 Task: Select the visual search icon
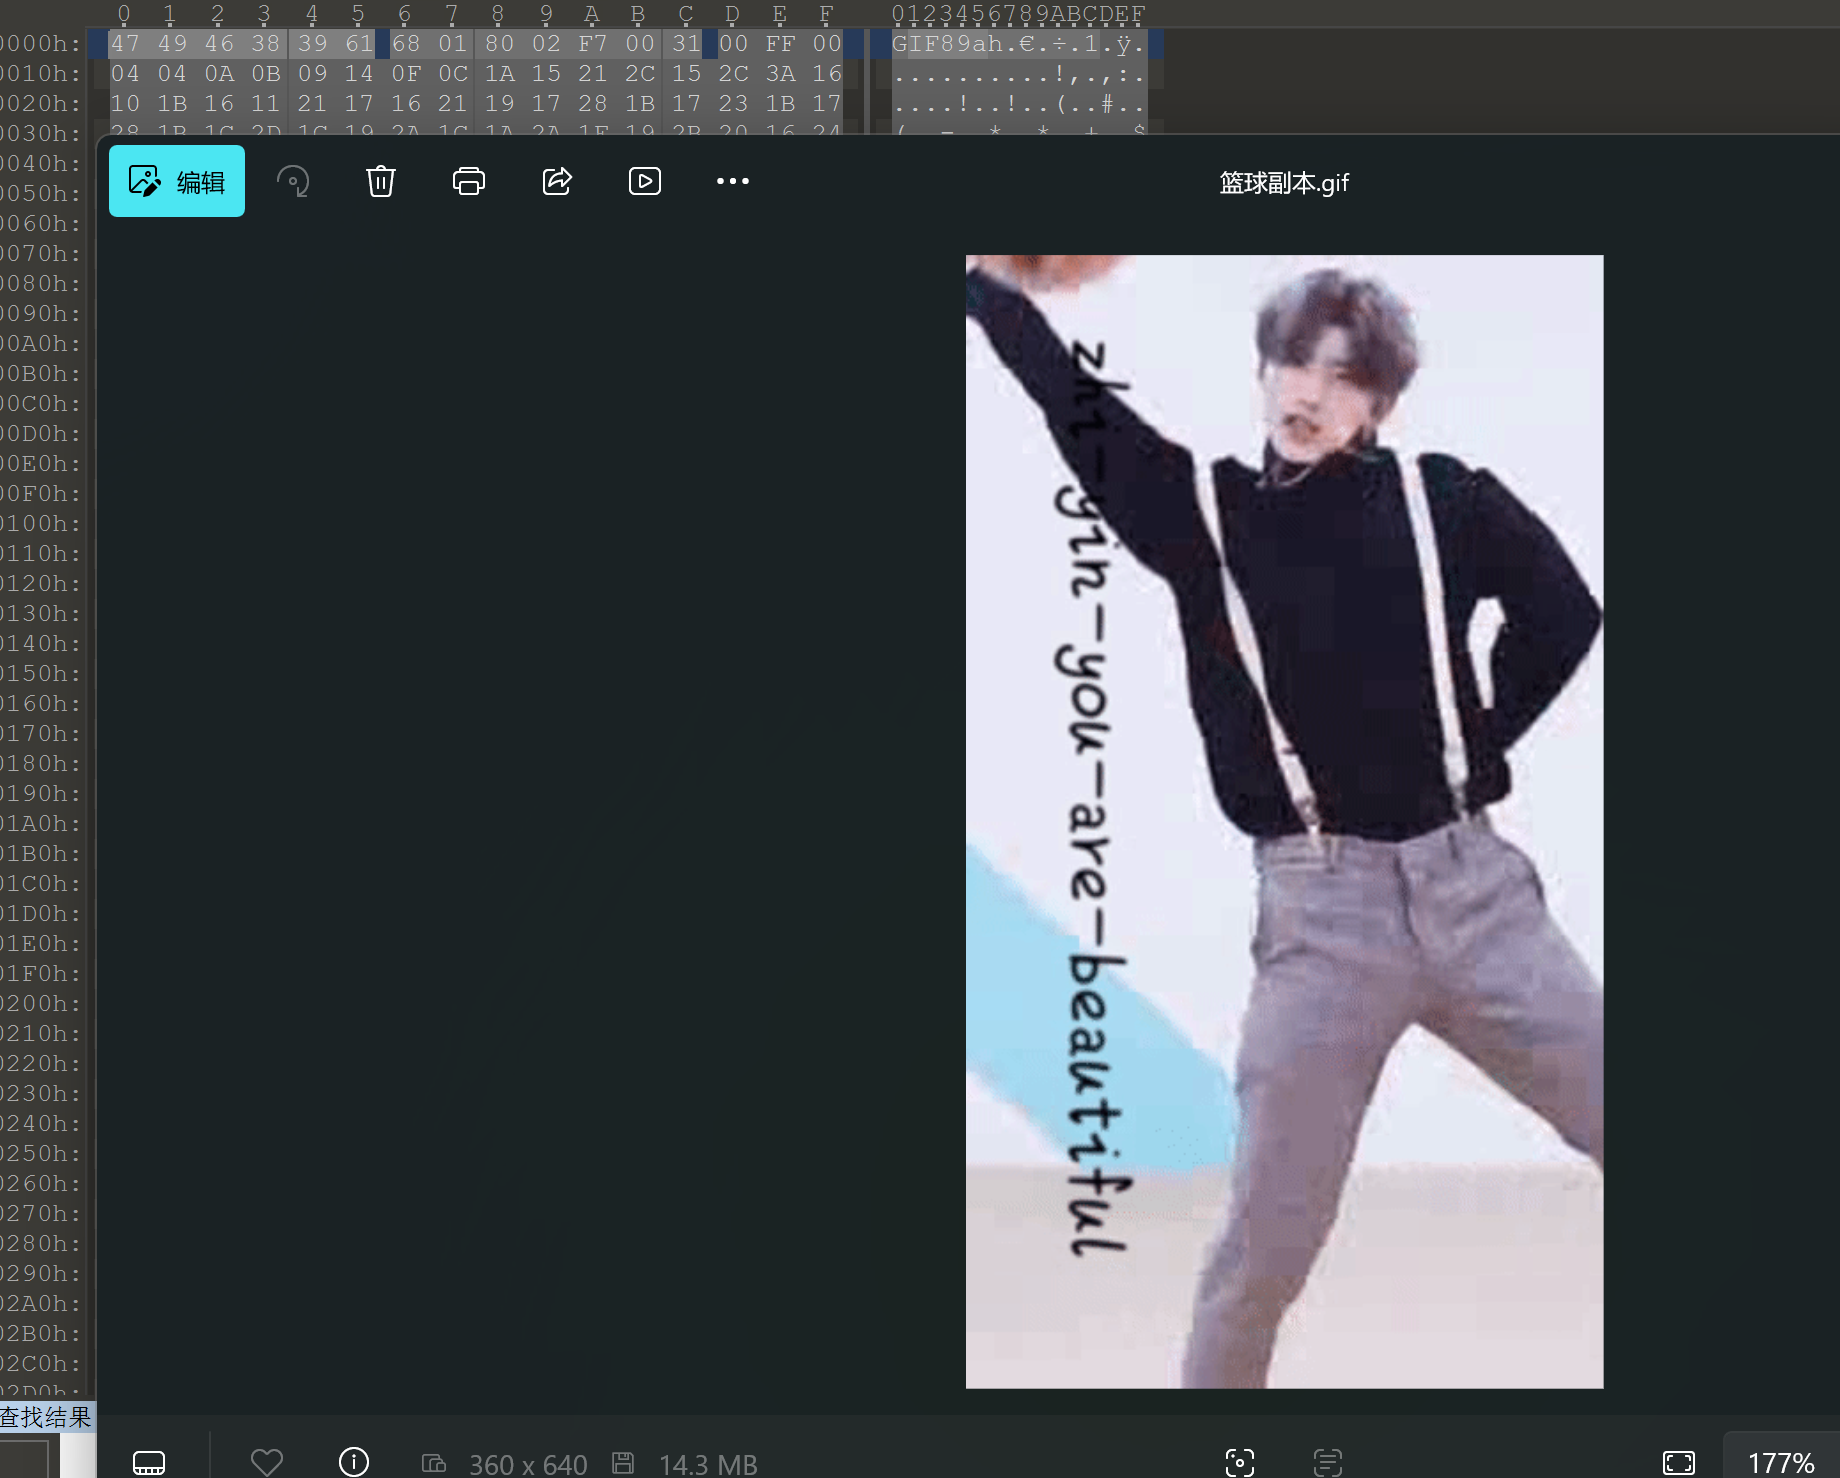(1239, 1462)
